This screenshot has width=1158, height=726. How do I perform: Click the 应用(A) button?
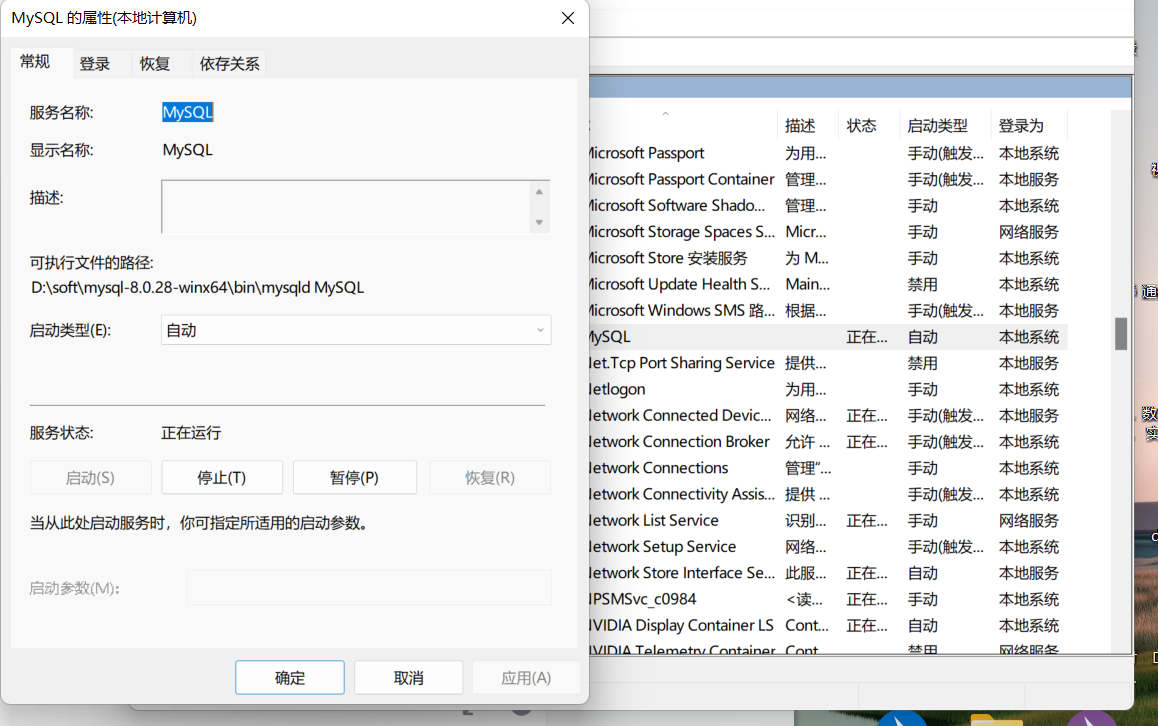pos(526,678)
